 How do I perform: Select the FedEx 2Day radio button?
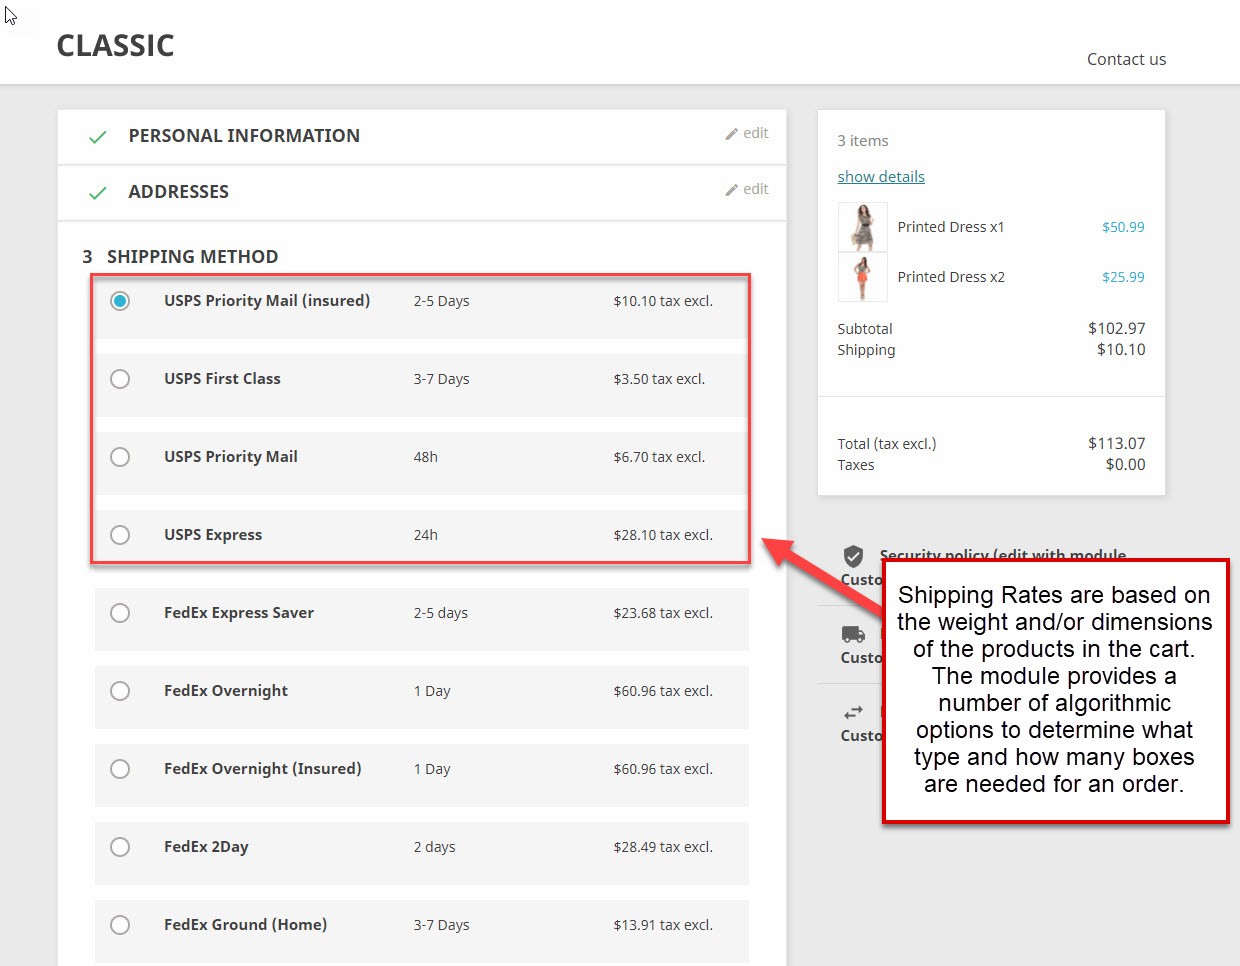point(120,847)
